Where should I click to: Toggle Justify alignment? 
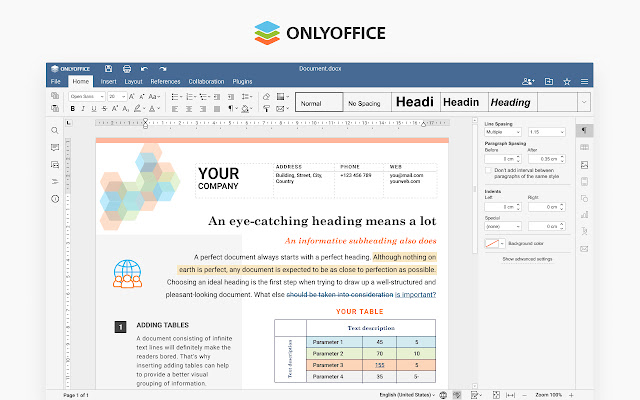click(x=217, y=109)
